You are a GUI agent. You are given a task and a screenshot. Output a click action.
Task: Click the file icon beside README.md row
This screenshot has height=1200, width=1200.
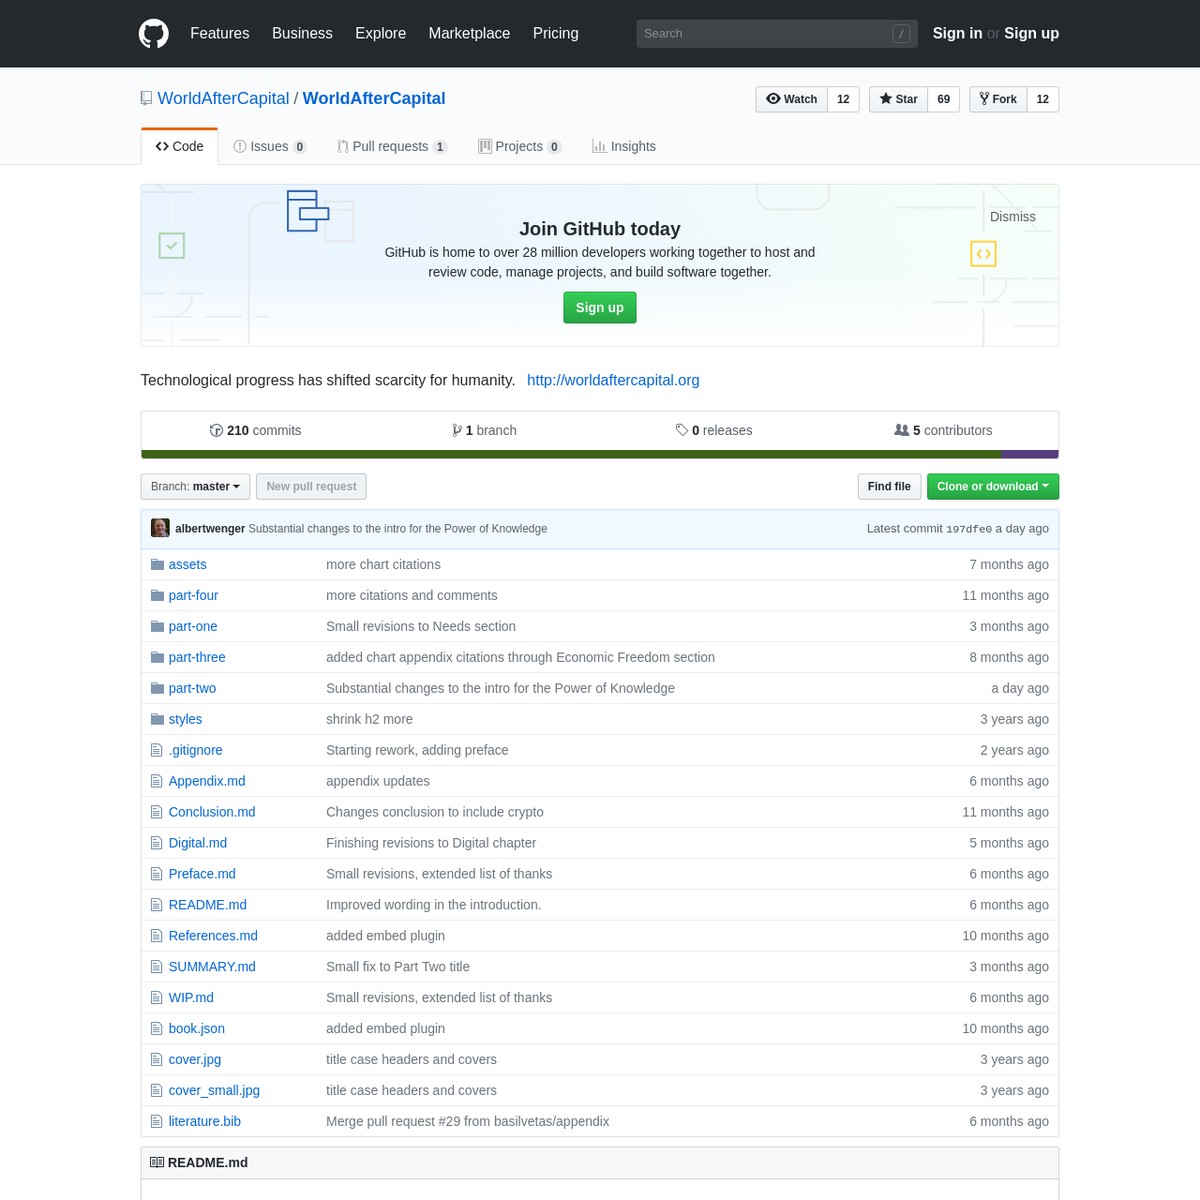tap(156, 905)
